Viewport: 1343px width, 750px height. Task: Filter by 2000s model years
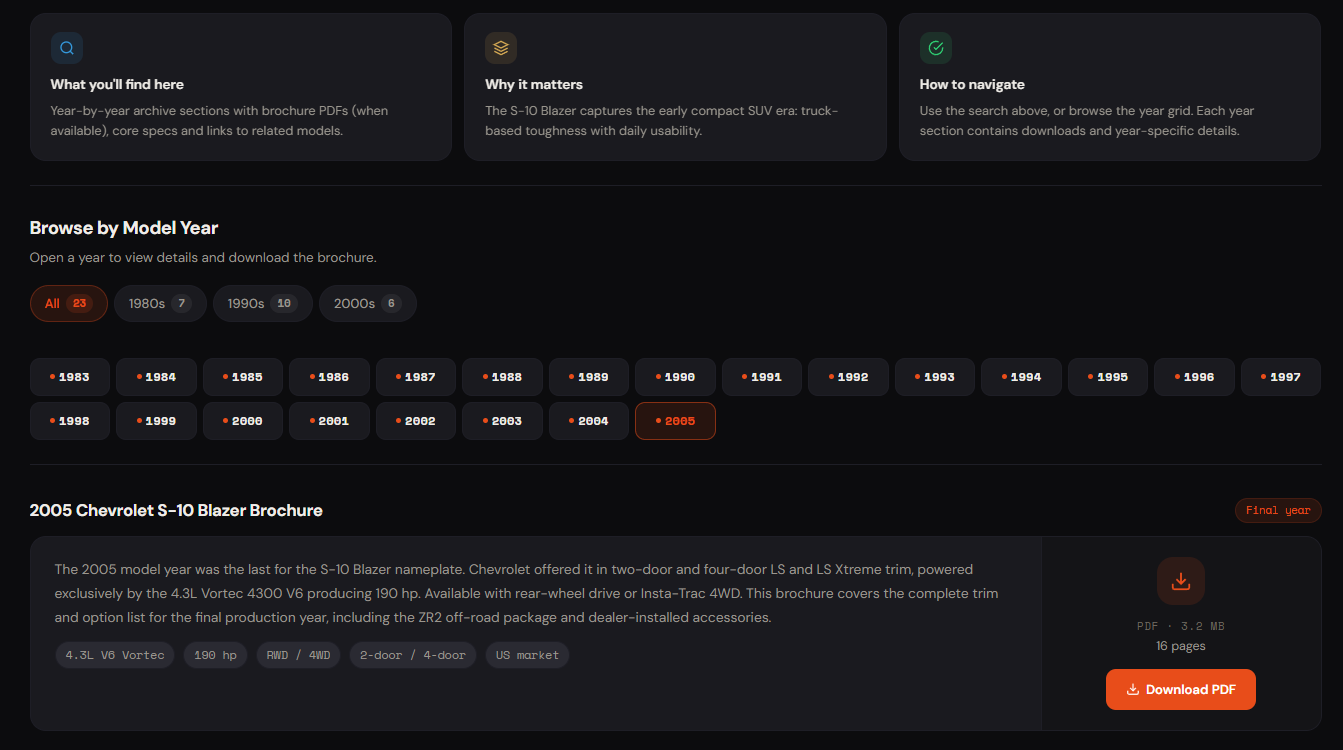pos(368,303)
